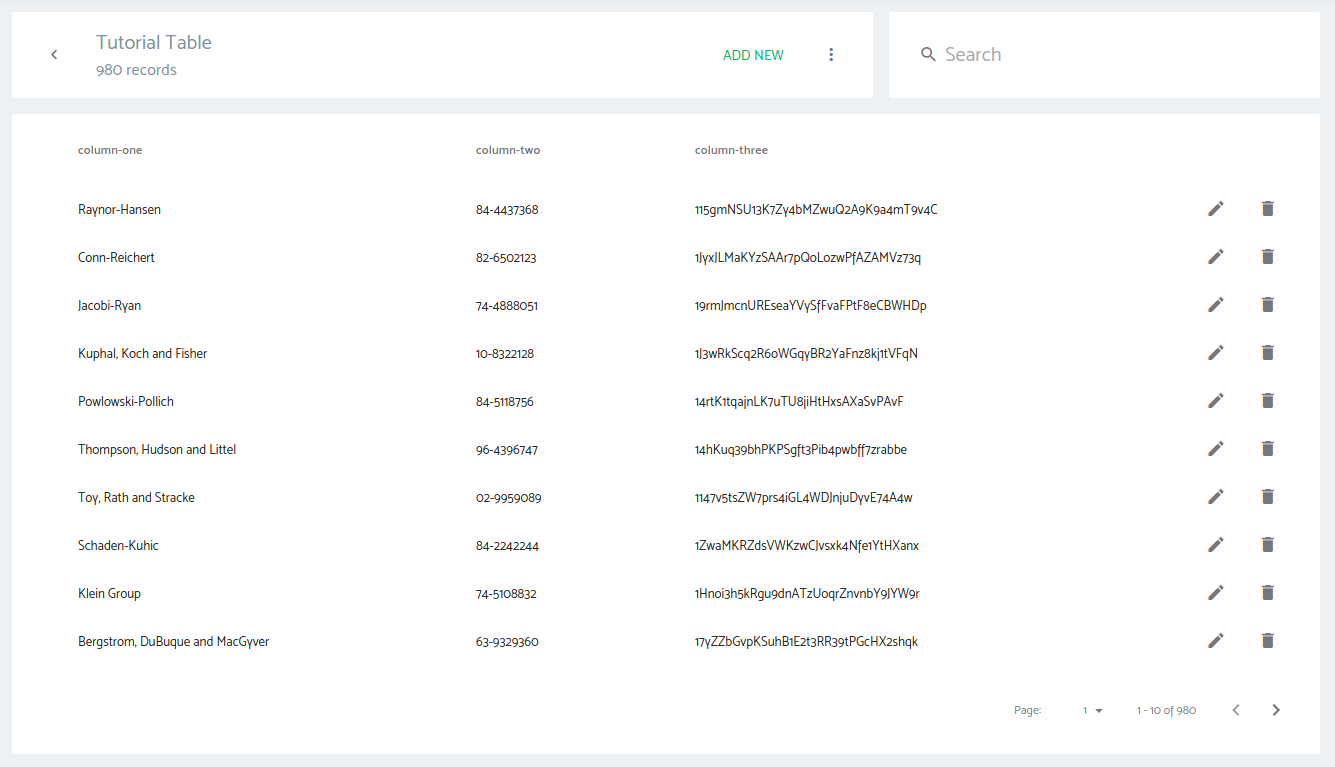Delete the Kuphal, Koch and Fisher row
This screenshot has width=1335, height=767.
pyautogui.click(x=1267, y=353)
